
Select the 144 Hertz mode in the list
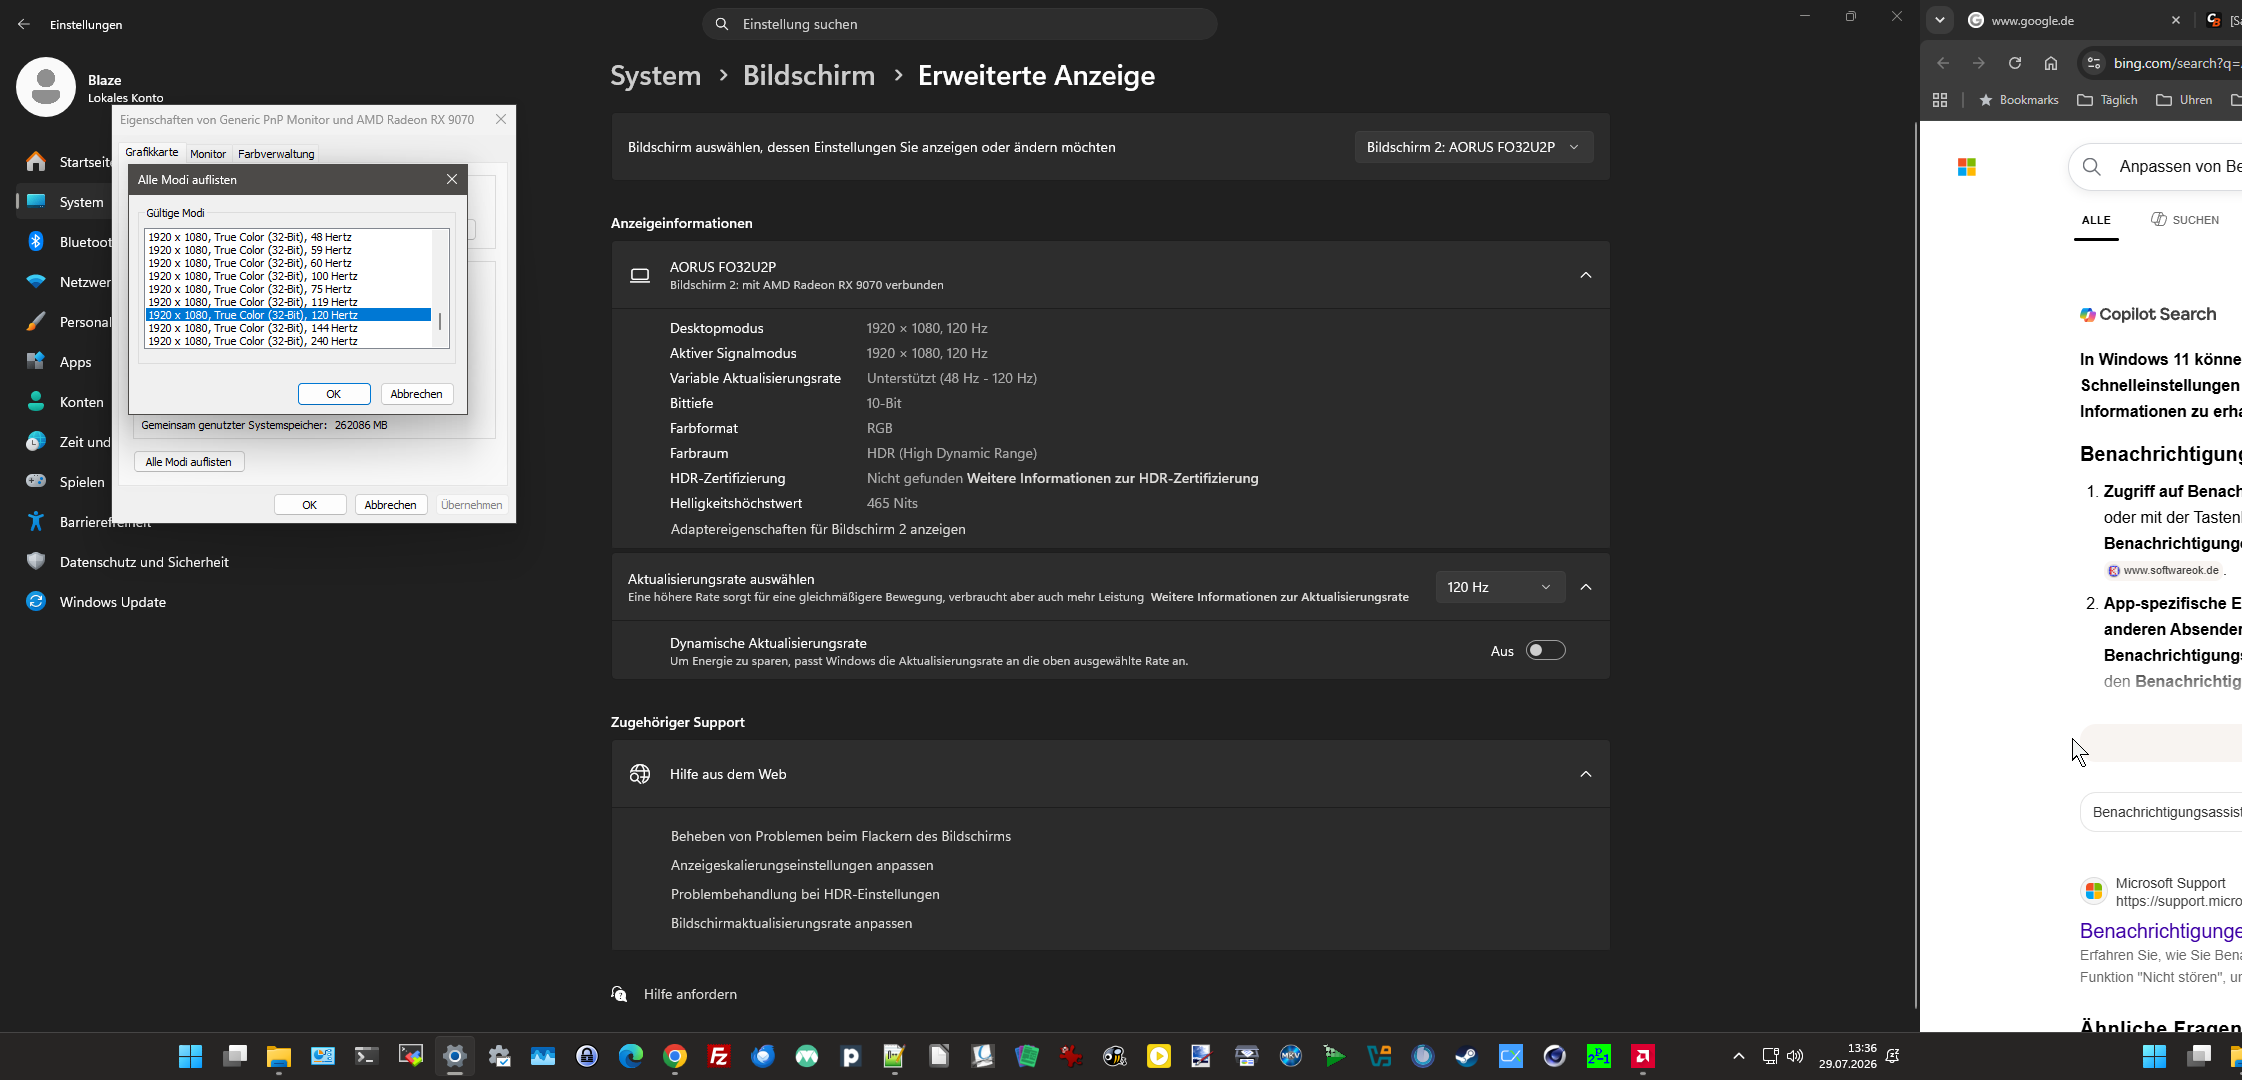pos(288,328)
